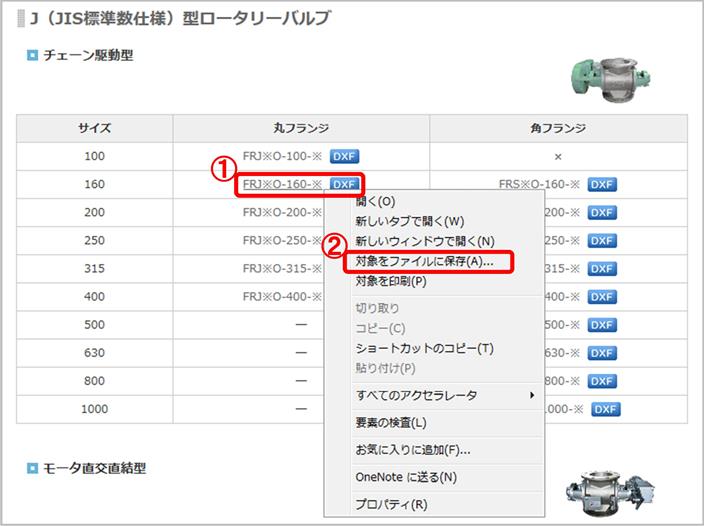
Task: Click size cell 160
Action: click(95, 184)
